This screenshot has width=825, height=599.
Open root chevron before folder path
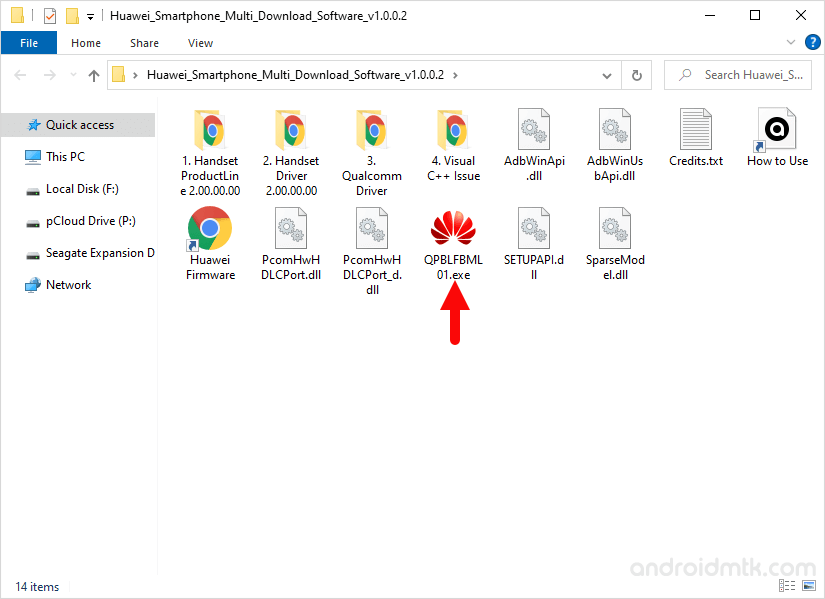pos(135,75)
